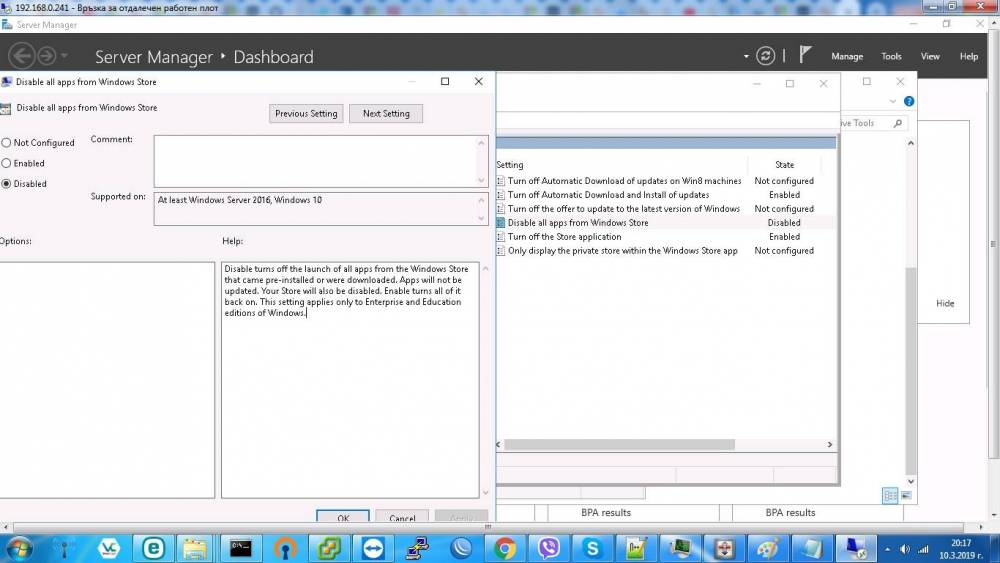Expand chevron beside blue help icon
This screenshot has width=1000, height=563.
click(x=893, y=101)
